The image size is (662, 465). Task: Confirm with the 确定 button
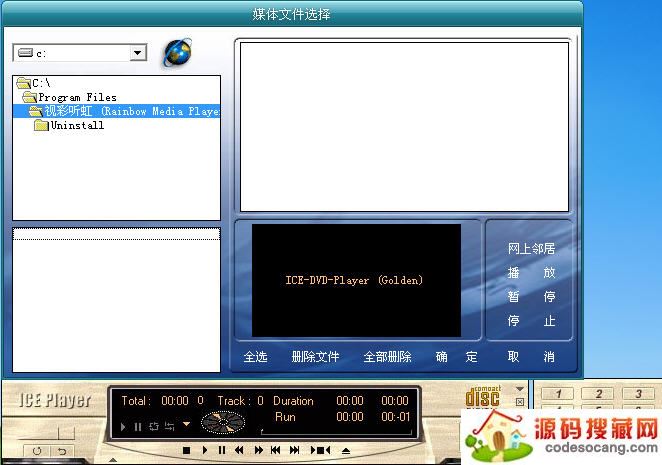(x=456, y=357)
